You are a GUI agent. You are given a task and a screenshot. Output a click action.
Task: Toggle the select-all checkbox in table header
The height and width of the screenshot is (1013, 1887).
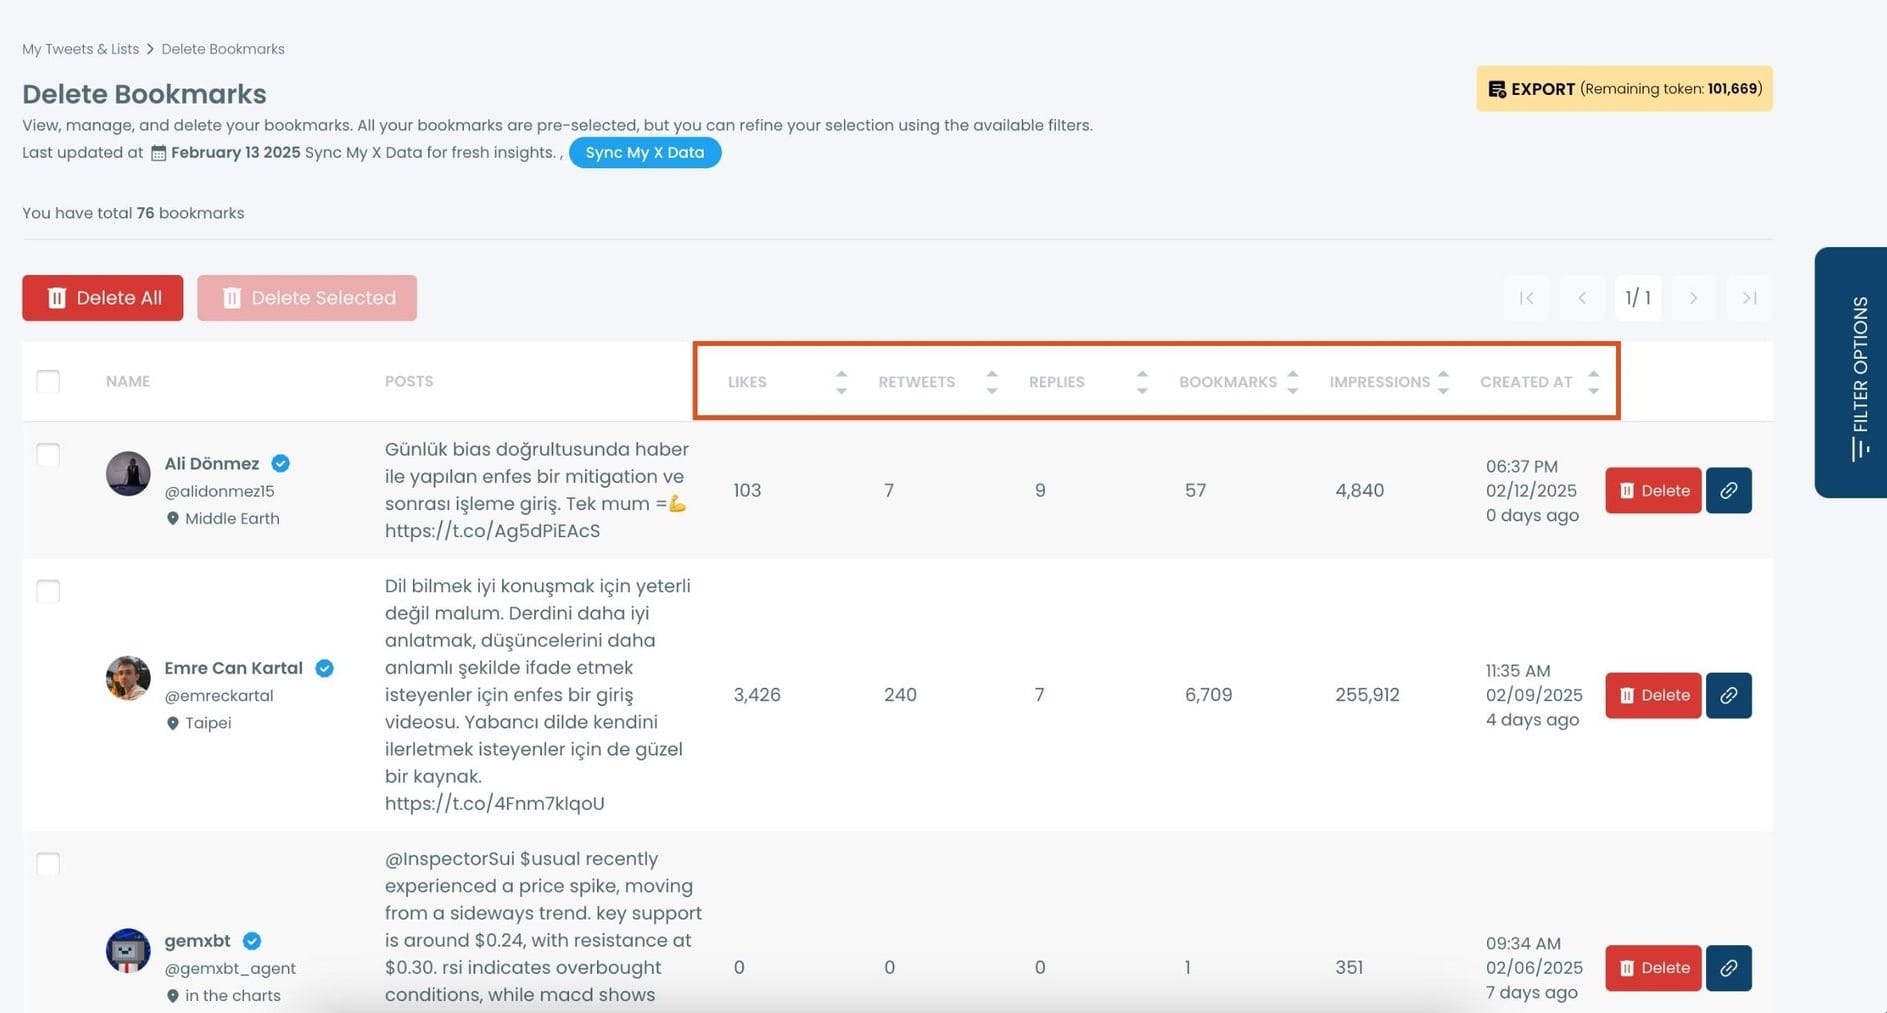click(x=47, y=381)
